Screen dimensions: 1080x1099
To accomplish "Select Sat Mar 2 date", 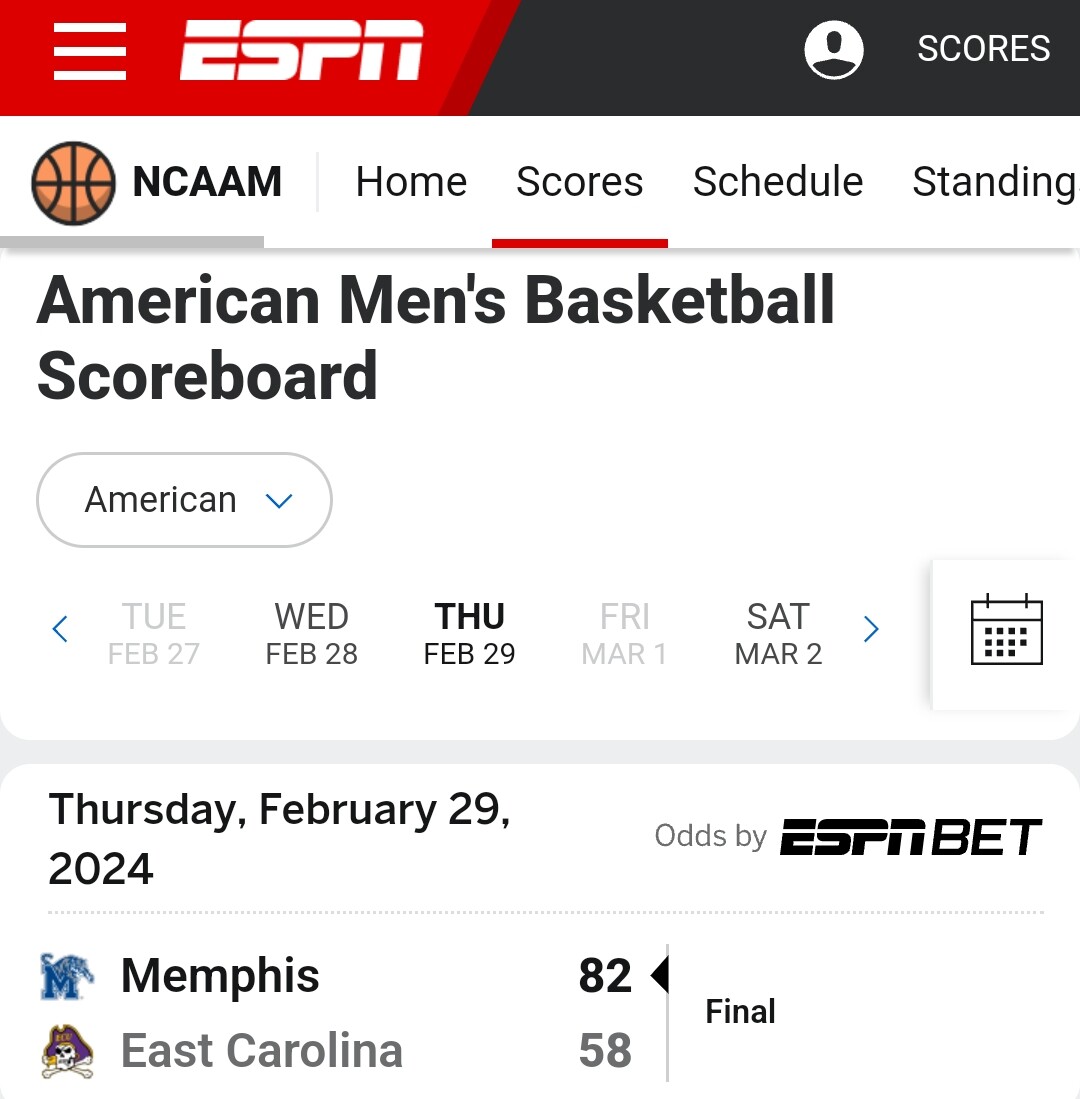I will [x=778, y=634].
